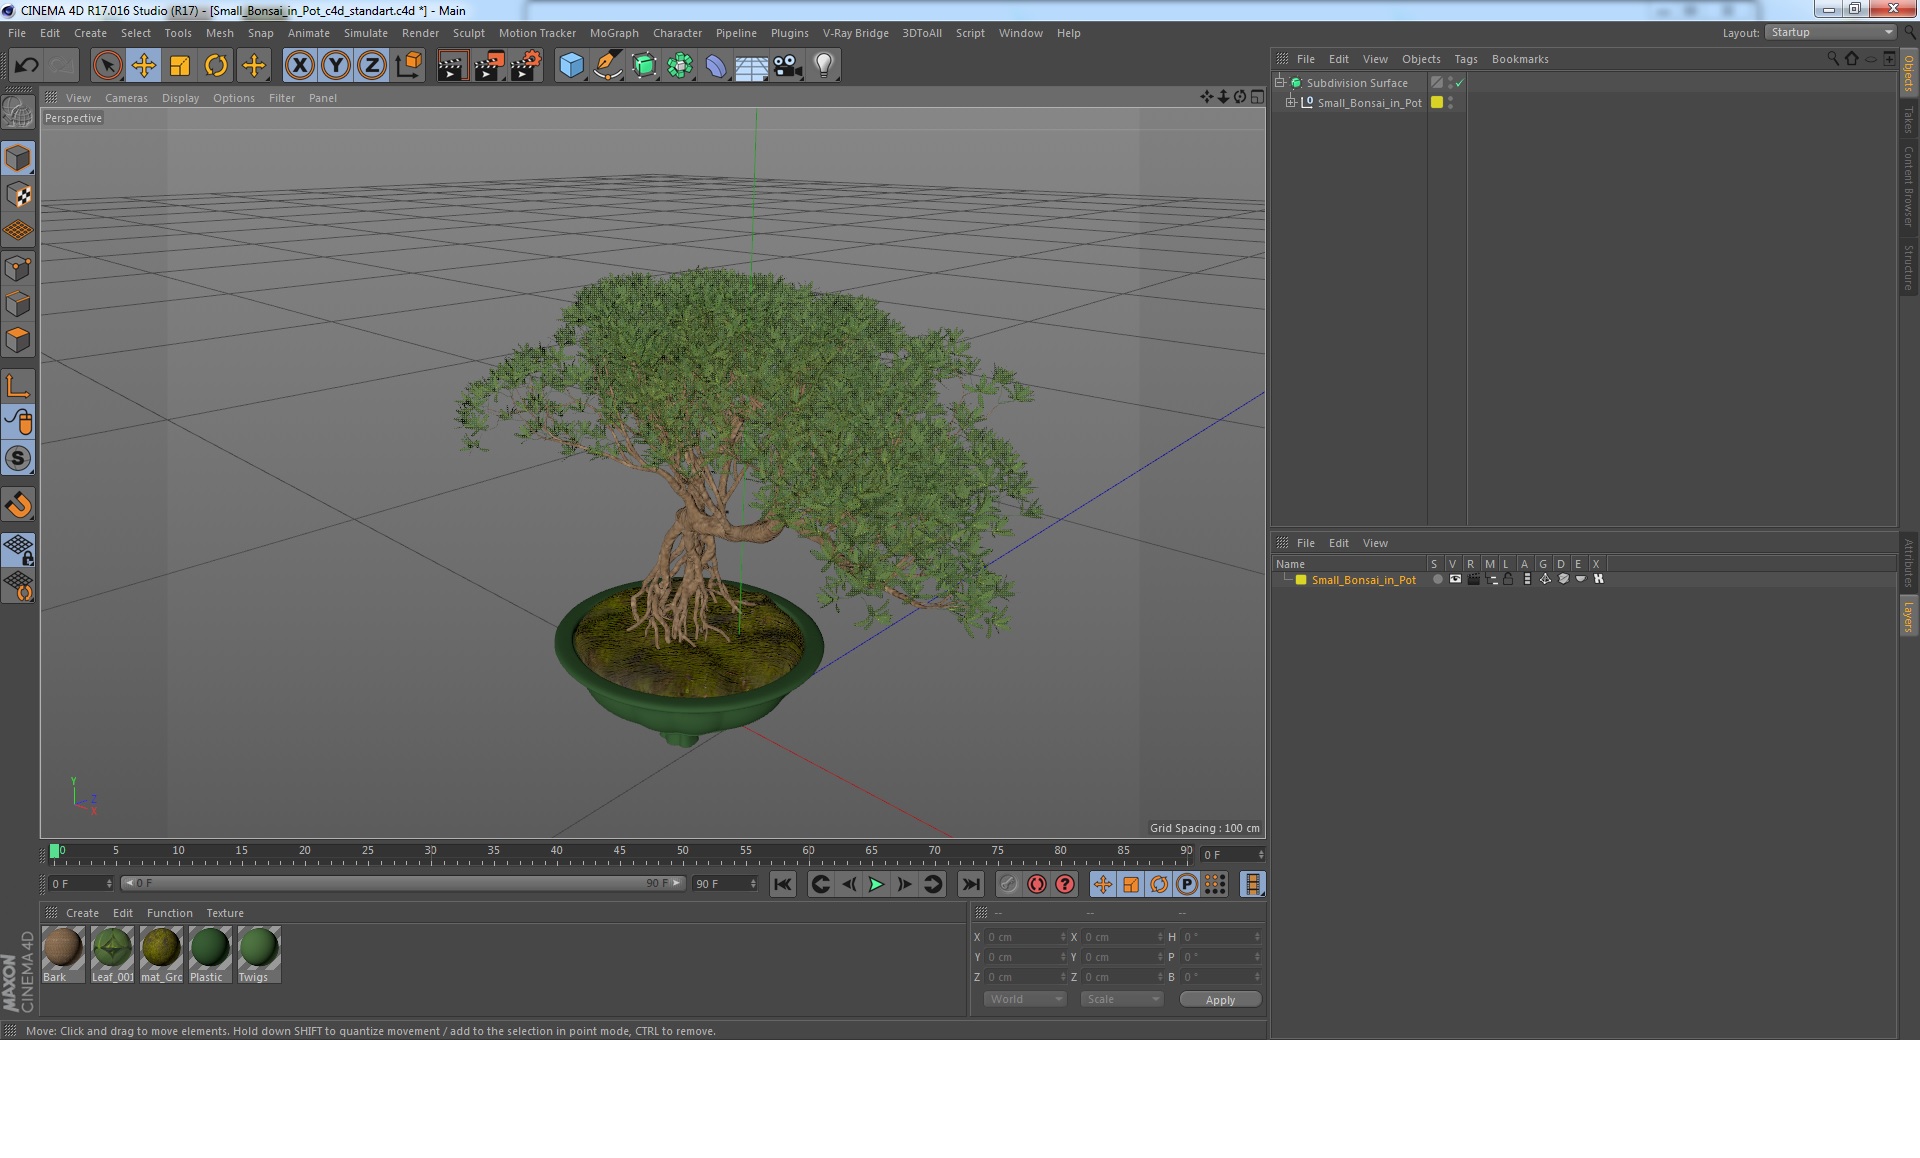Go to start of animation
The height and width of the screenshot is (1158, 1920).
pyautogui.click(x=783, y=884)
